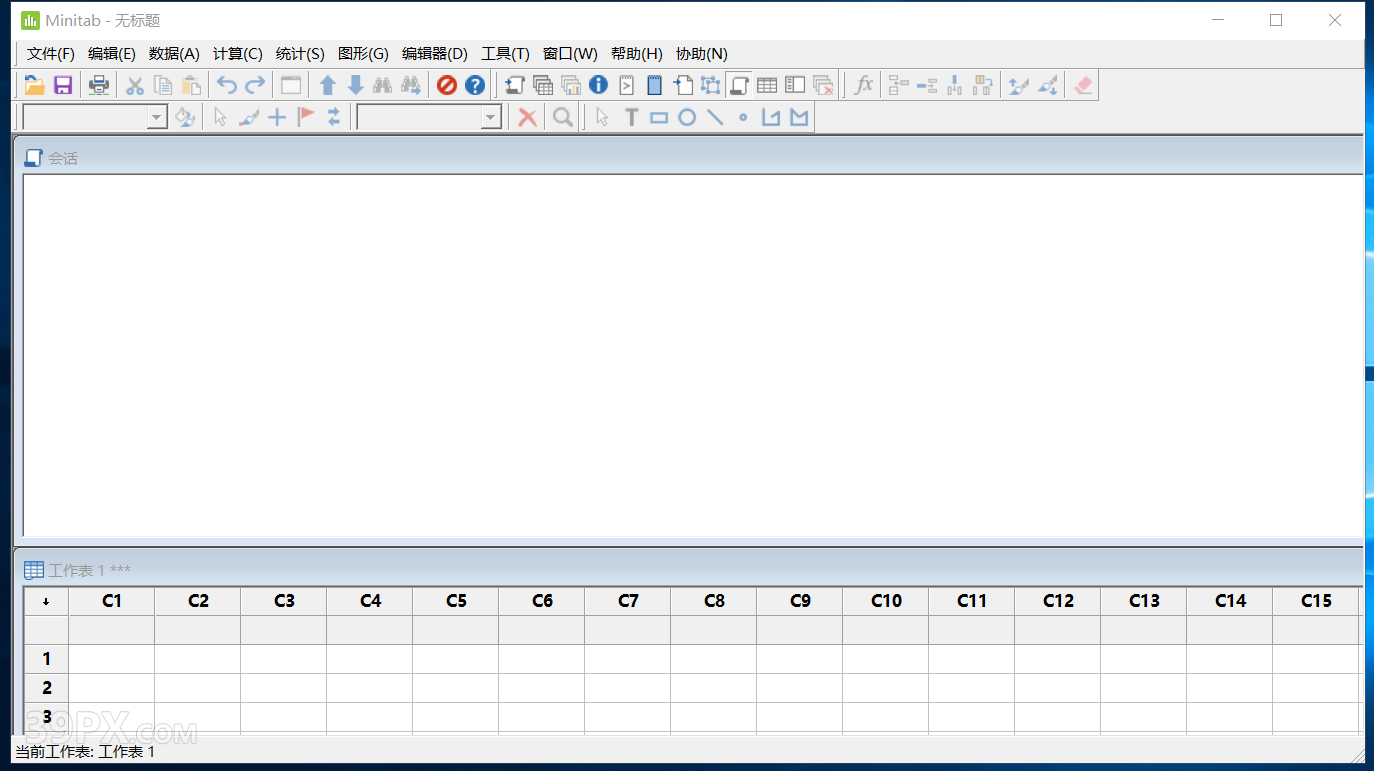Select the C15 column header
The width and height of the screenshot is (1374, 771).
tap(1316, 601)
